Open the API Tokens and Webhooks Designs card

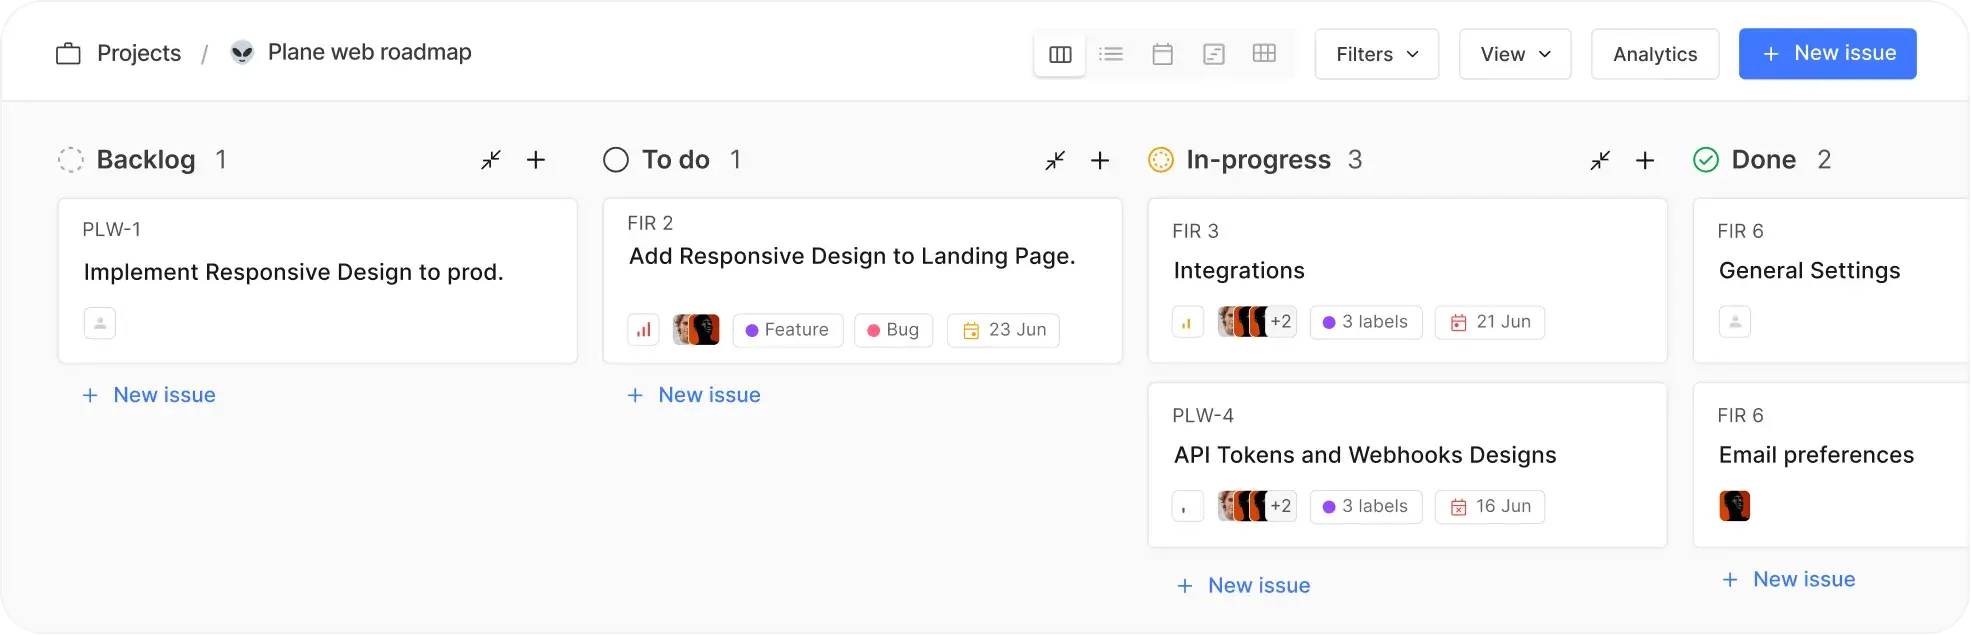pyautogui.click(x=1364, y=455)
